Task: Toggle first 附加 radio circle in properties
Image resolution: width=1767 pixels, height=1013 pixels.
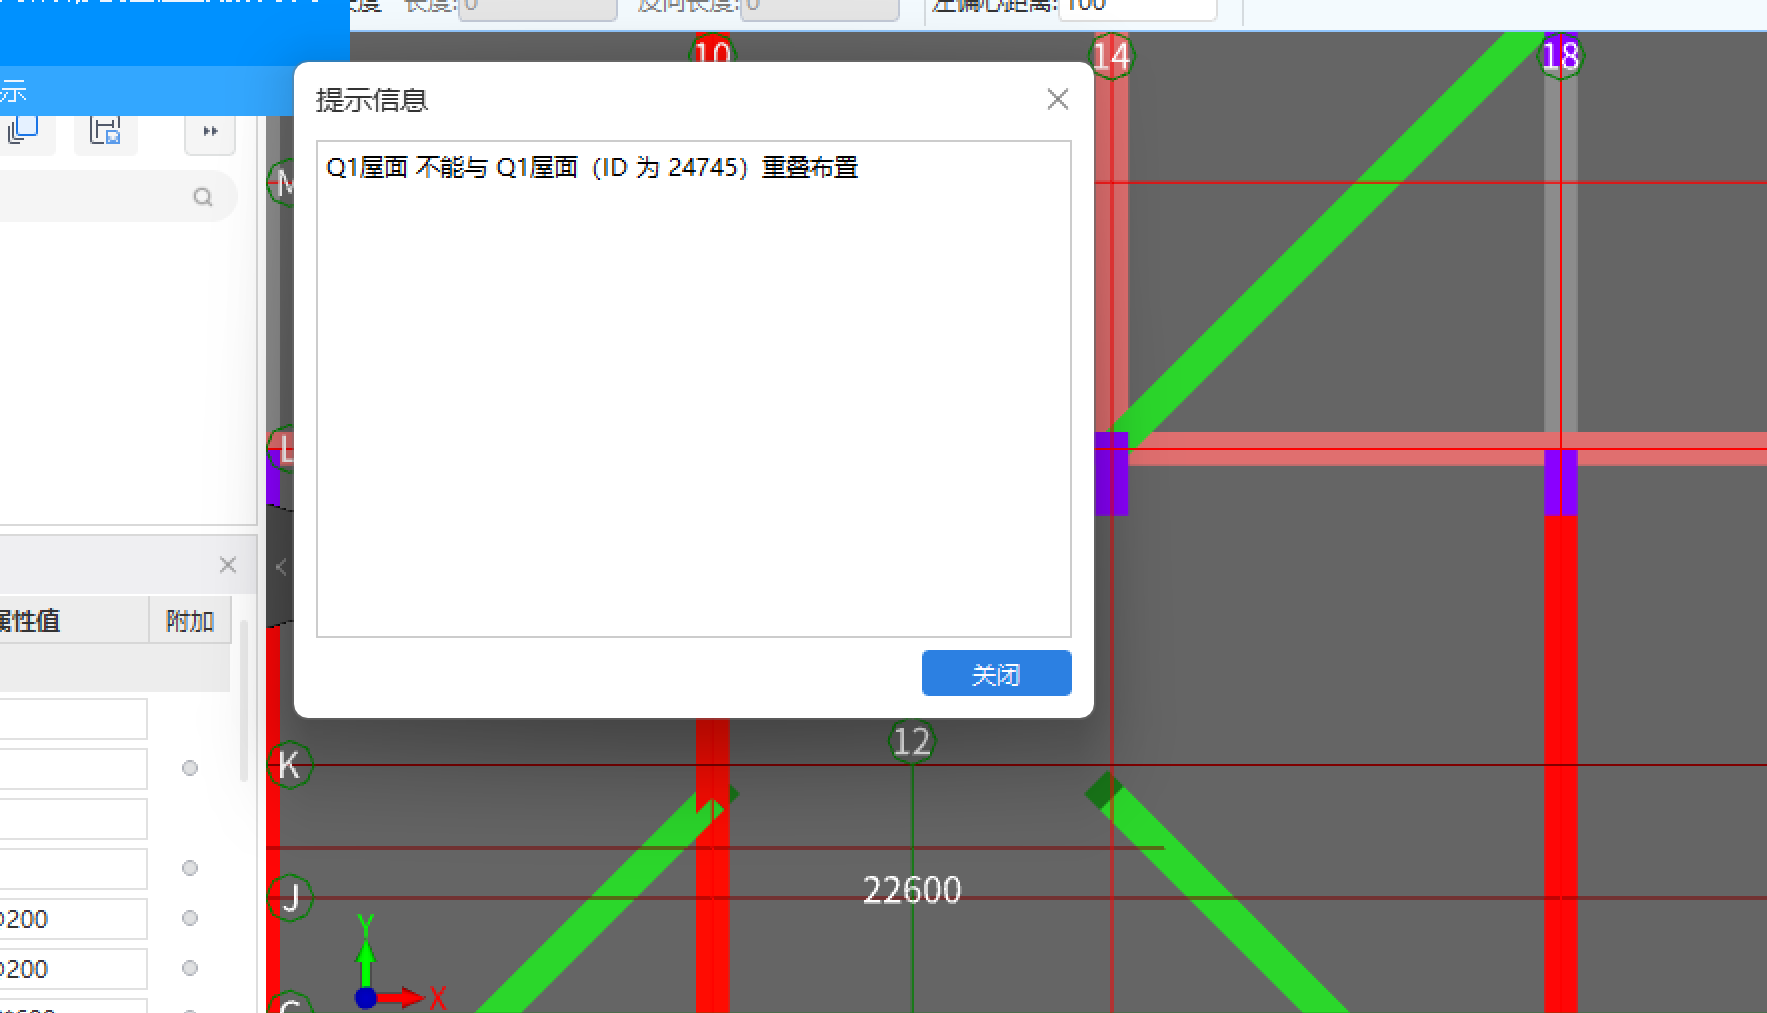Action: pos(190,768)
